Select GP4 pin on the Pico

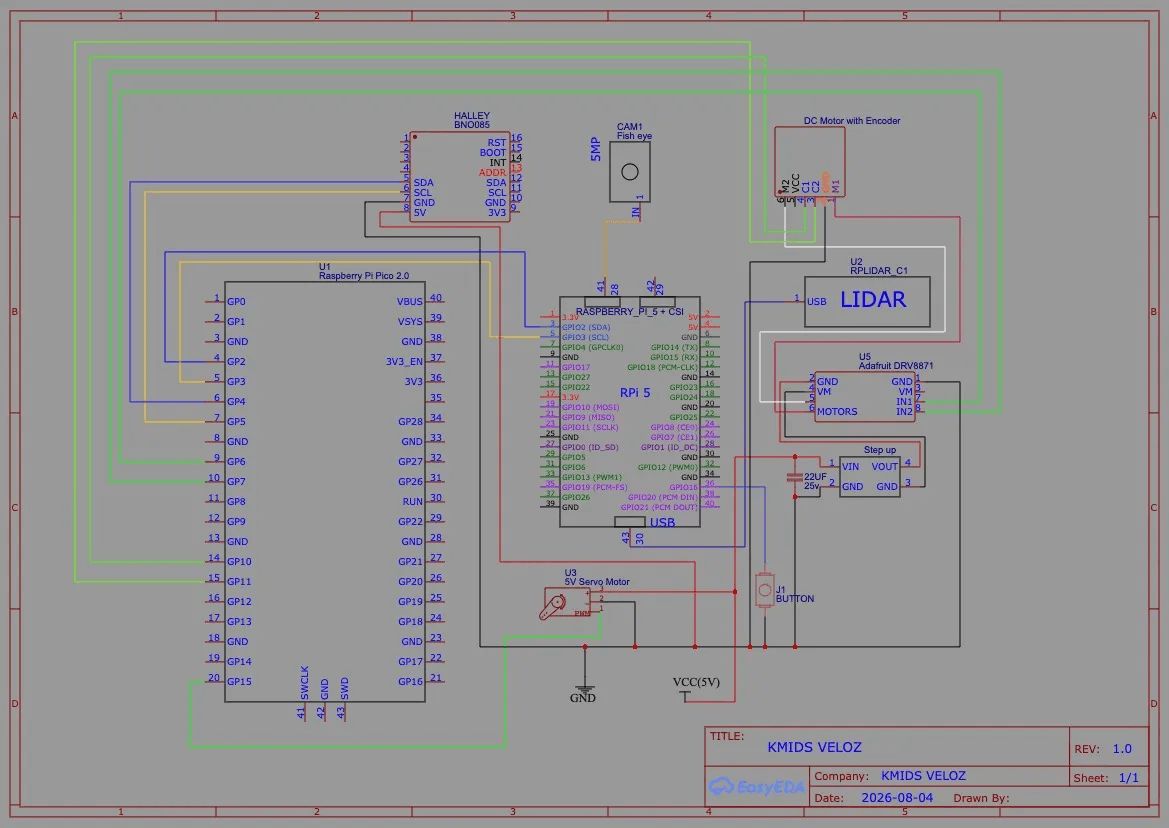(x=236, y=402)
